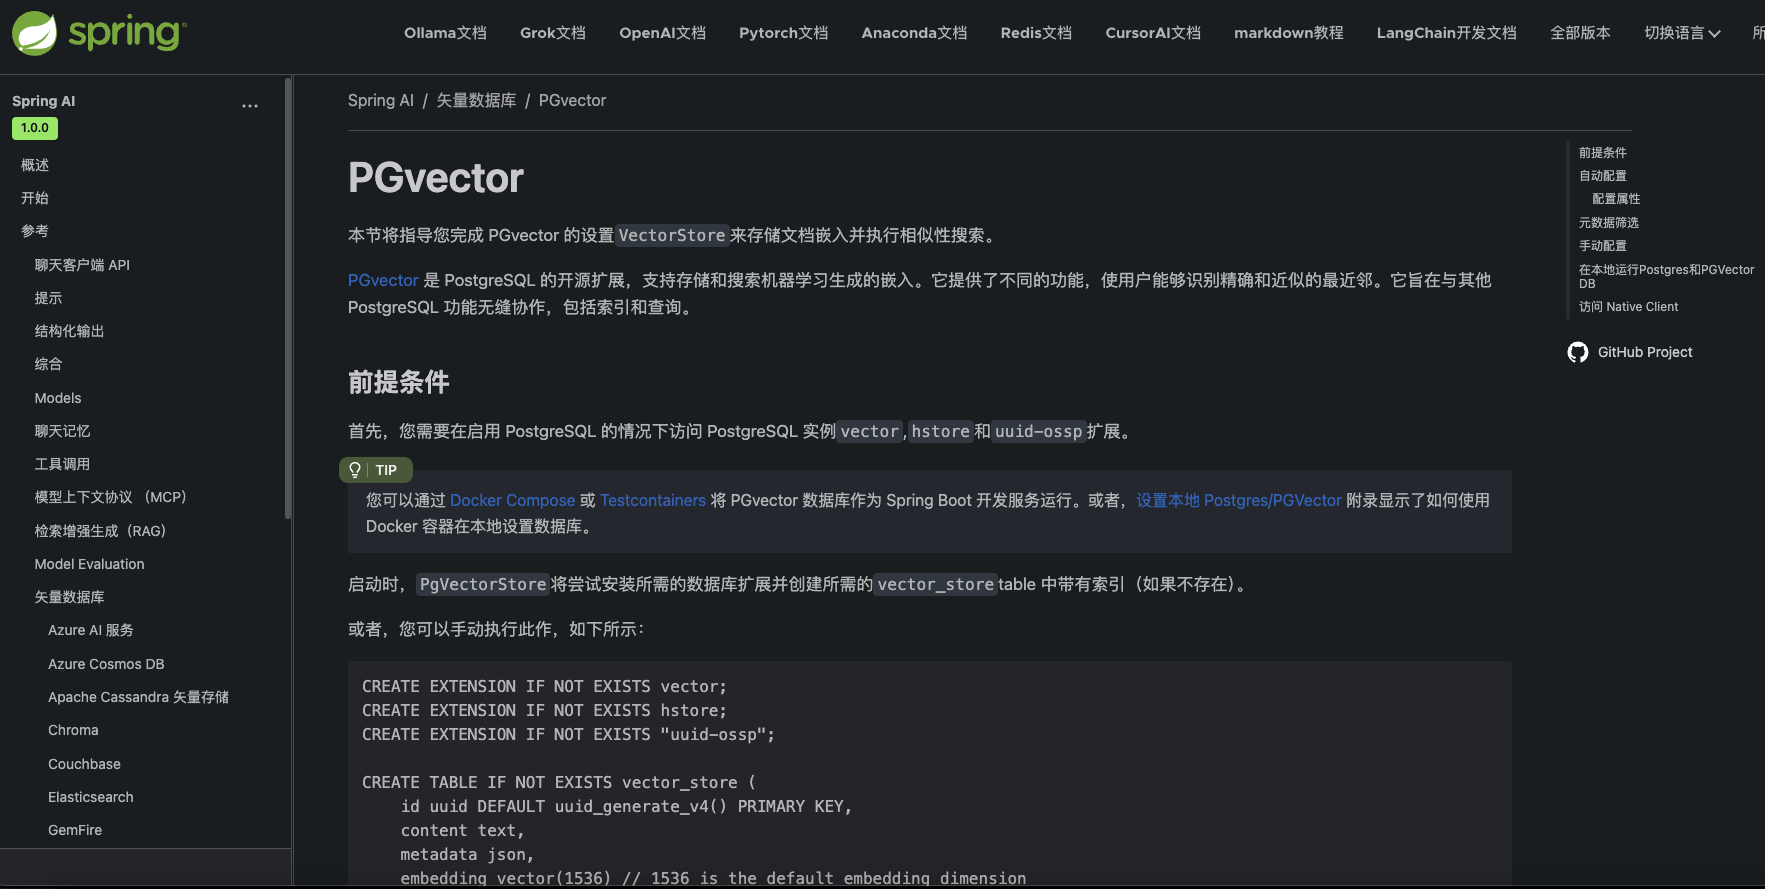Image resolution: width=1765 pixels, height=889 pixels.
Task: Open 矢量数据库 in the sidebar
Action: 69,597
